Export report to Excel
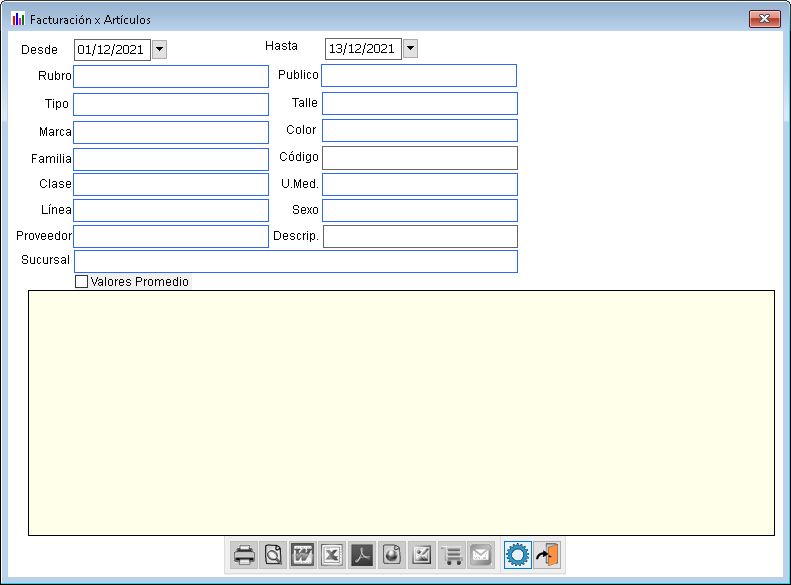Screen dimensions: 791x585 coord(332,555)
